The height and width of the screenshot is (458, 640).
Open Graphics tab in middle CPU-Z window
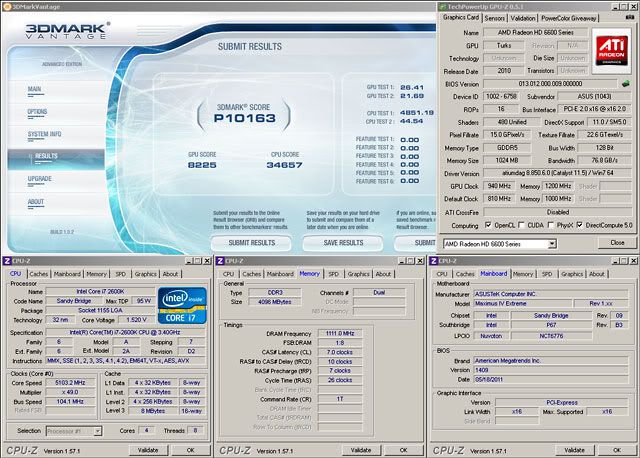(x=358, y=274)
